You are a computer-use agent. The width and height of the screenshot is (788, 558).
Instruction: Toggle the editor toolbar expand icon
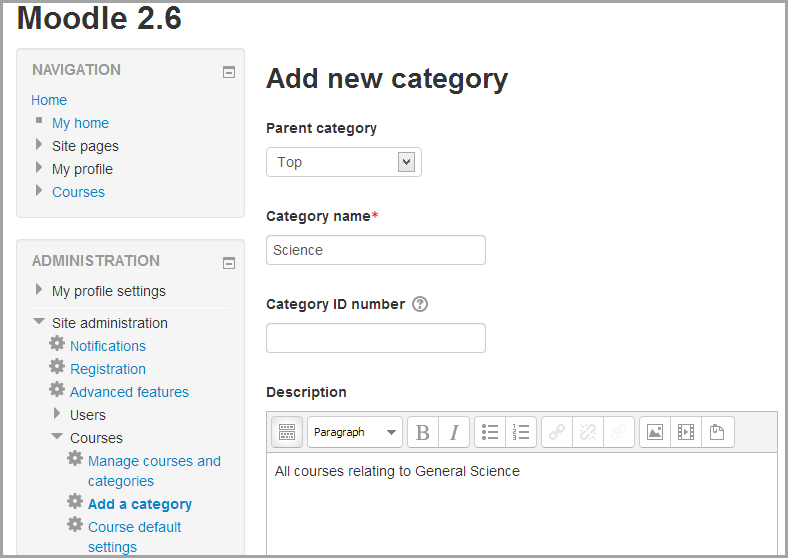(x=287, y=432)
